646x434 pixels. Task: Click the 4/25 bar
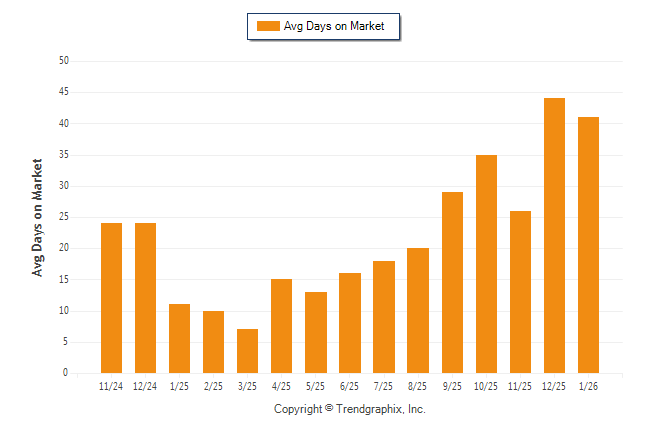point(281,326)
